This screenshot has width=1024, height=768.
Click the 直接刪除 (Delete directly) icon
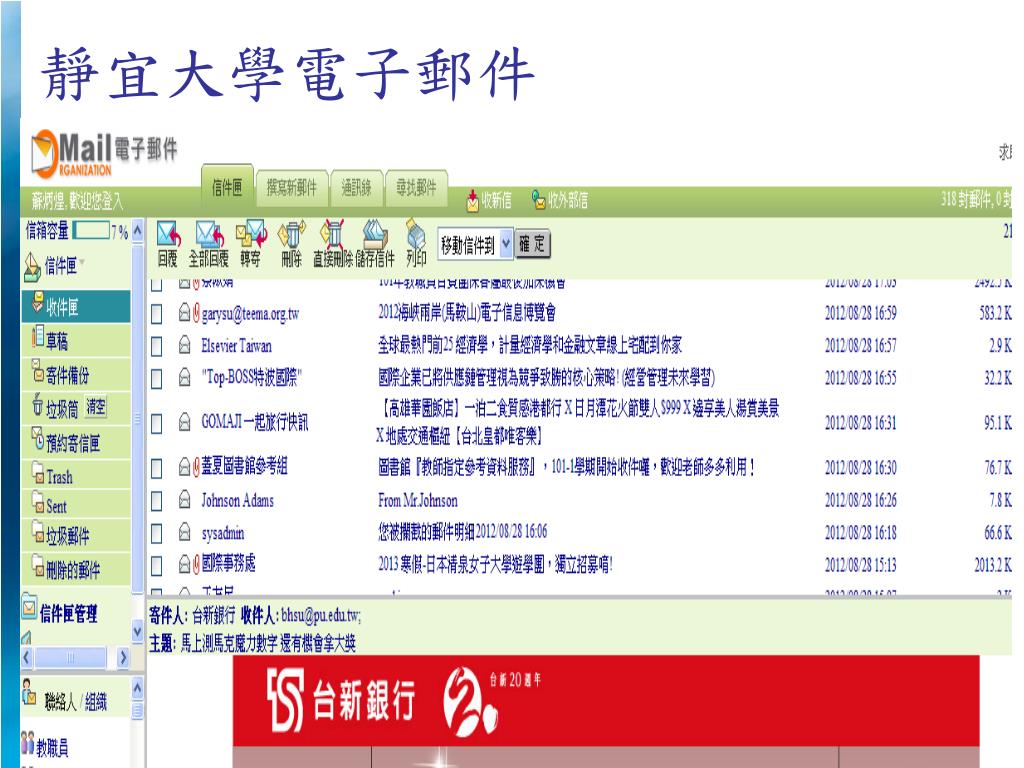(x=332, y=234)
